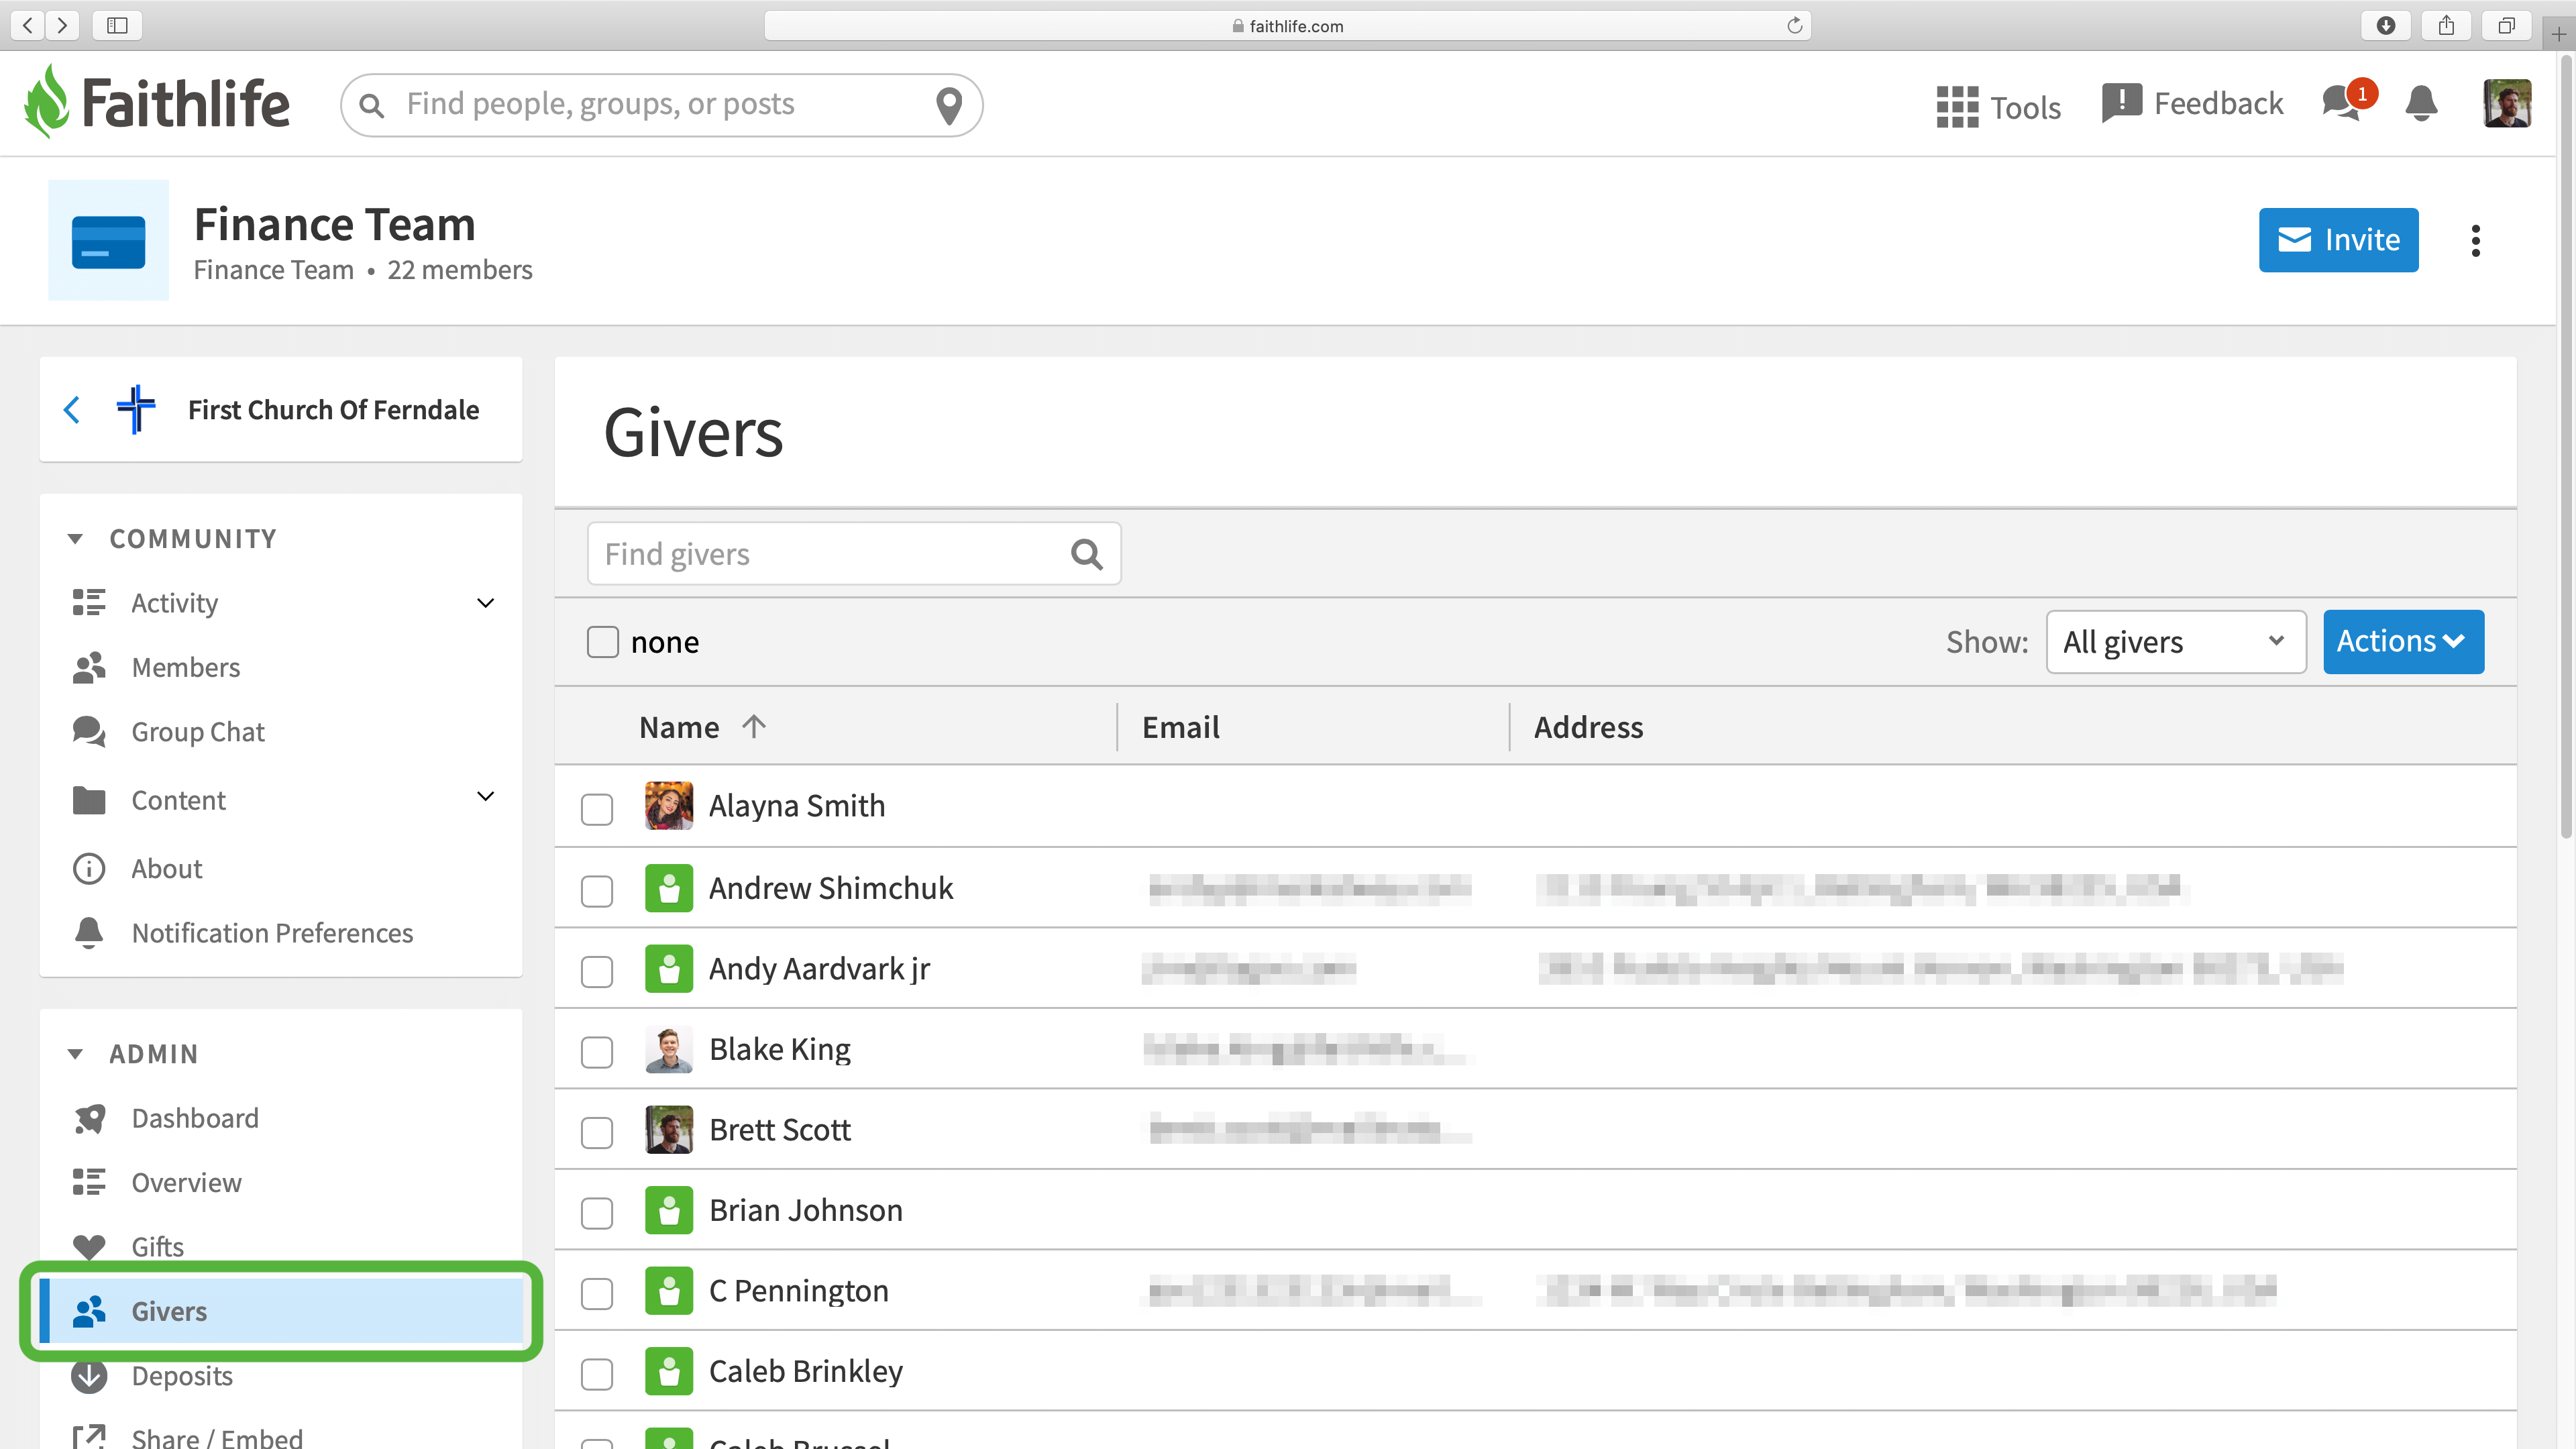The width and height of the screenshot is (2576, 1449).
Task: Click Andrew Shimchuk's green avatar icon
Action: click(669, 888)
